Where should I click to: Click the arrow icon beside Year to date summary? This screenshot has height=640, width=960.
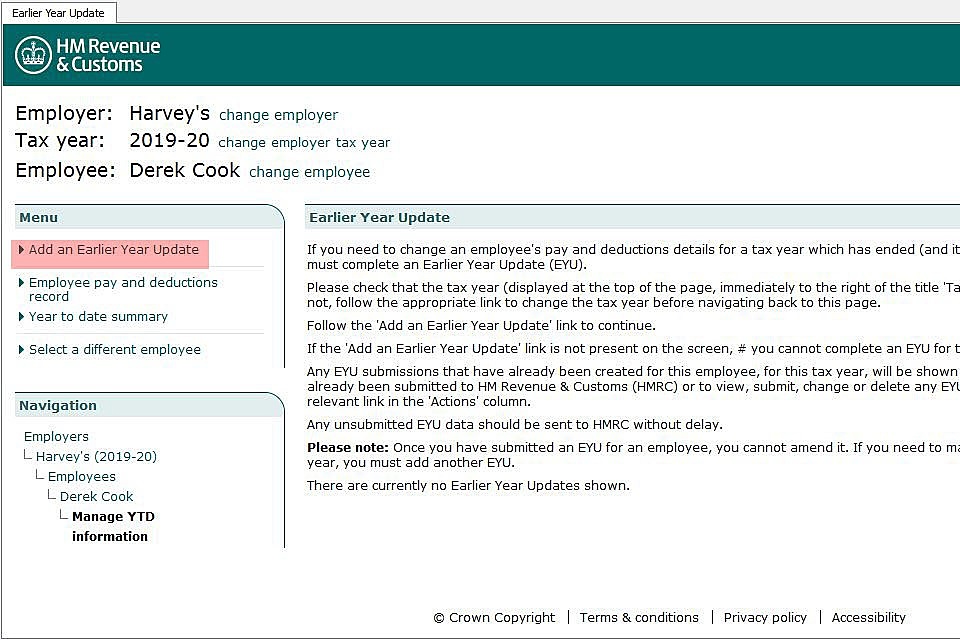click(x=22, y=317)
